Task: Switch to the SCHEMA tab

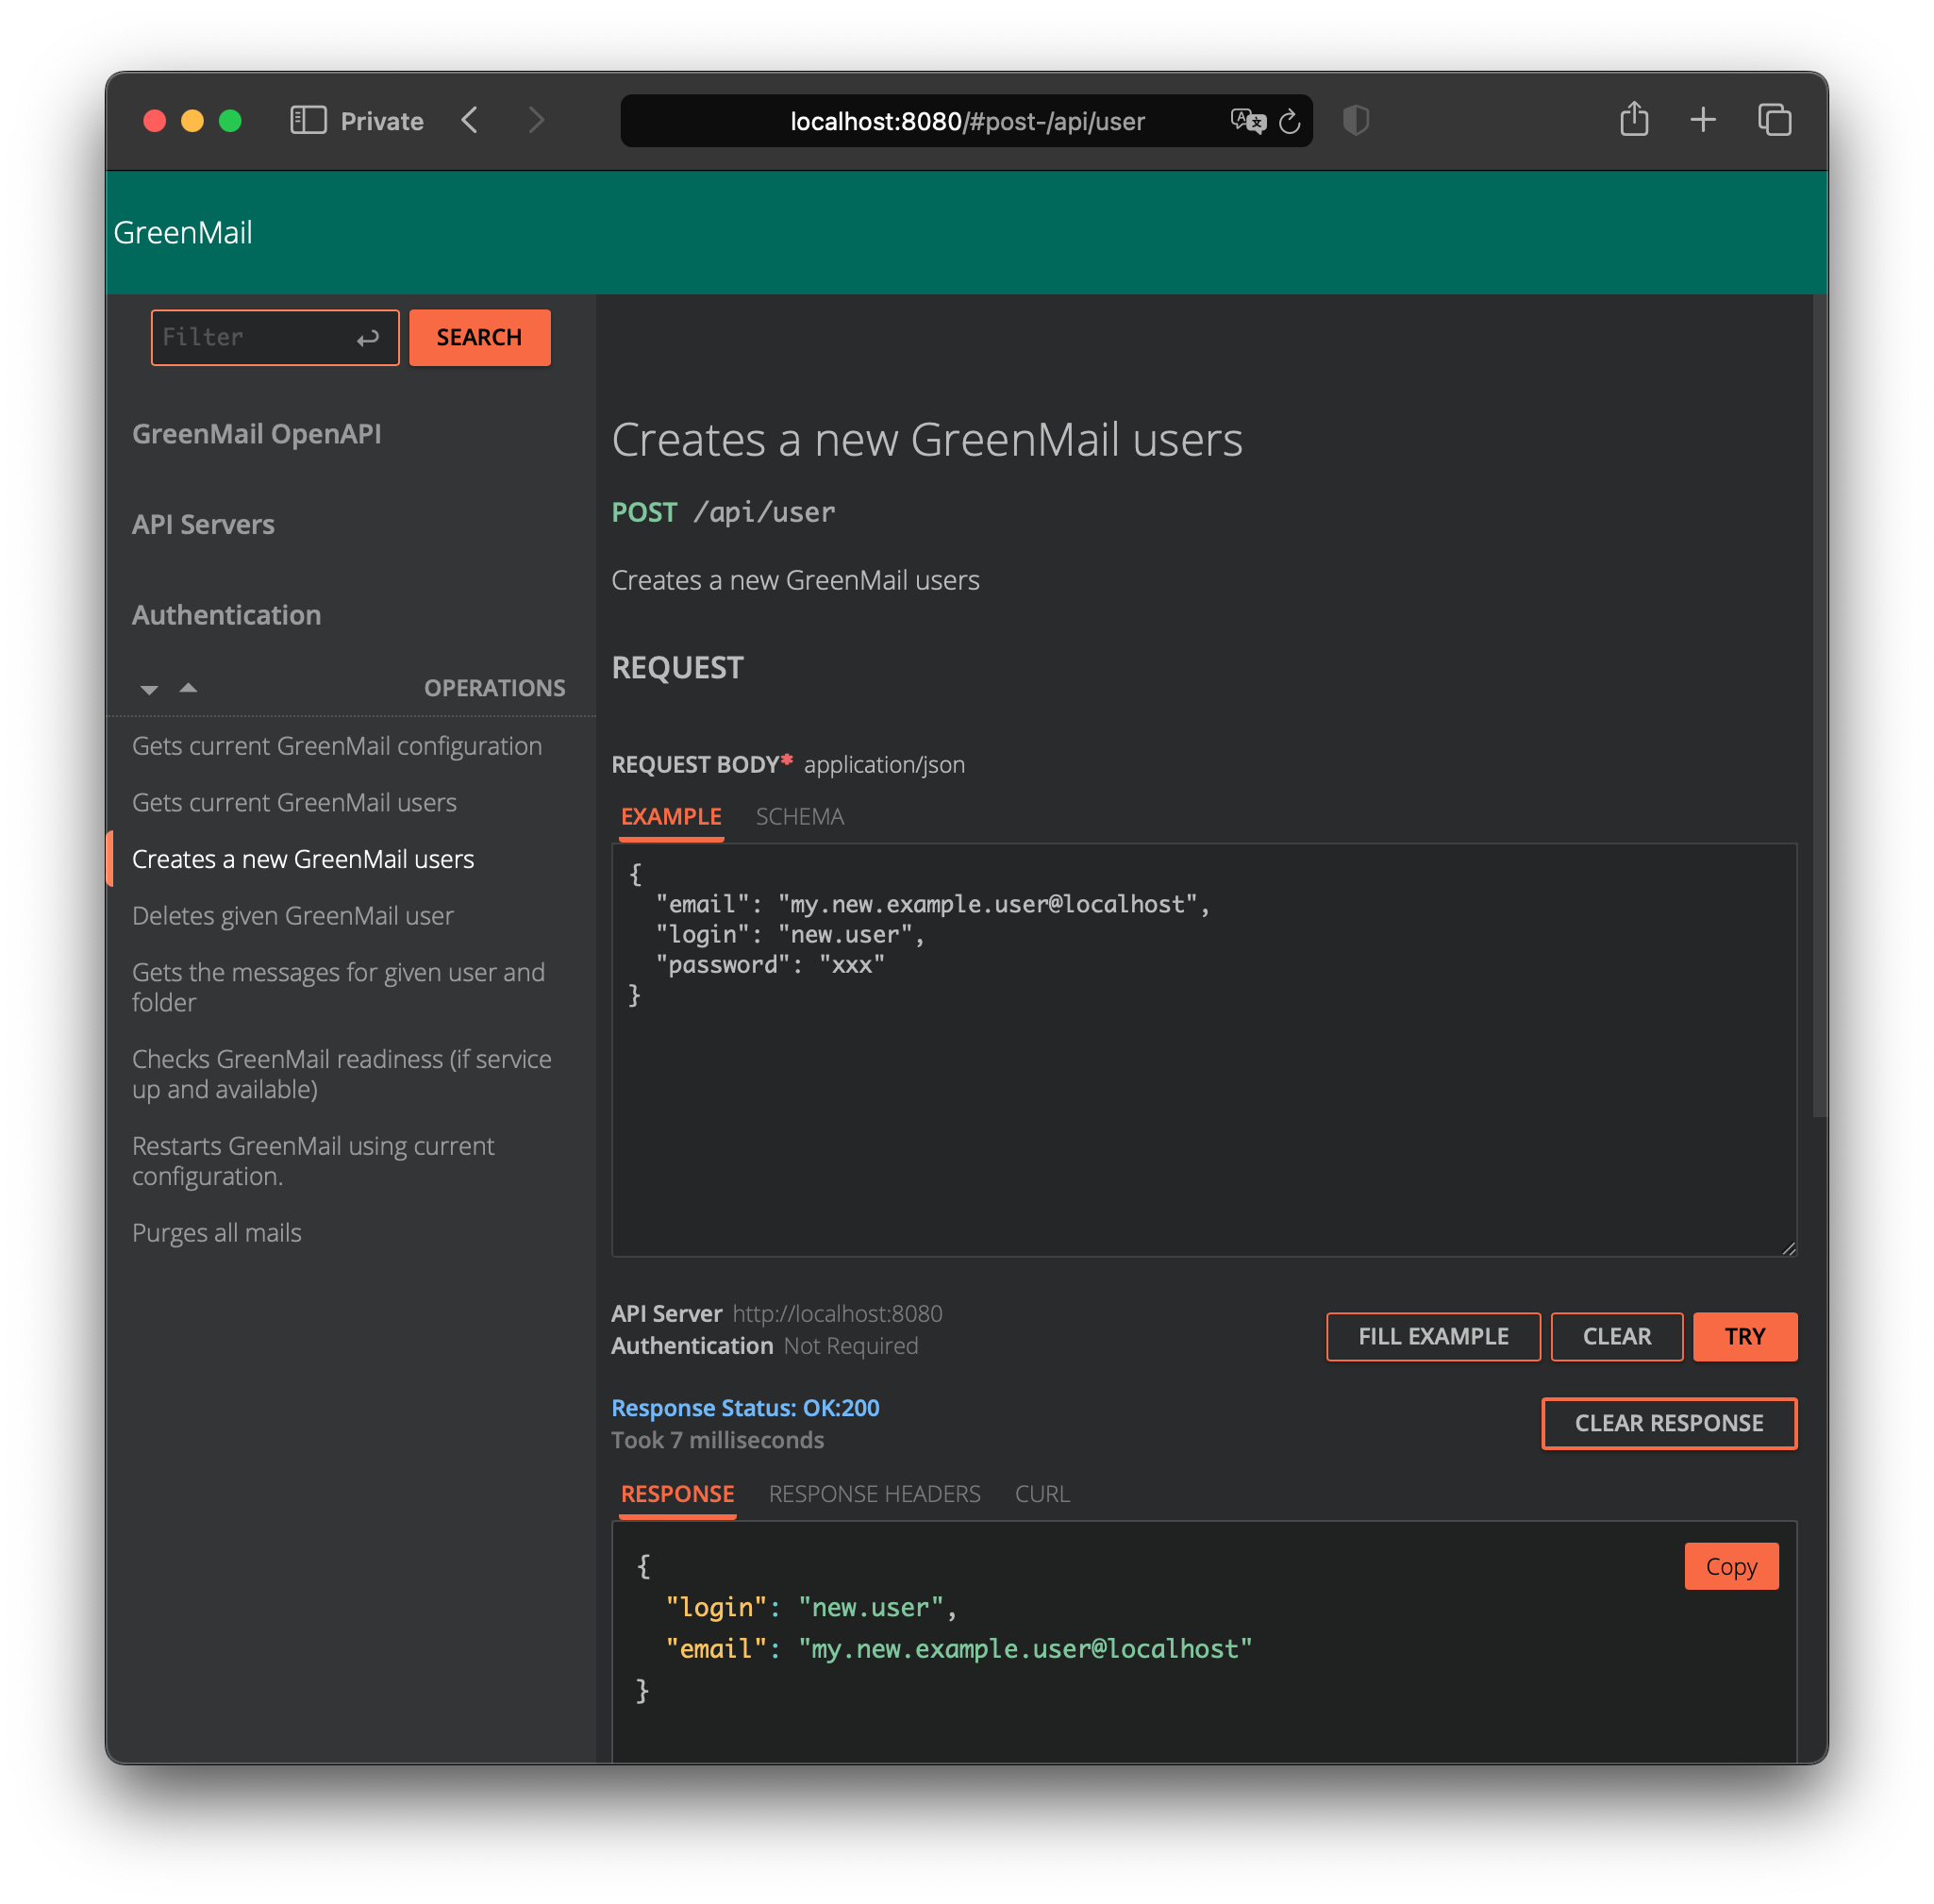Action: [799, 816]
